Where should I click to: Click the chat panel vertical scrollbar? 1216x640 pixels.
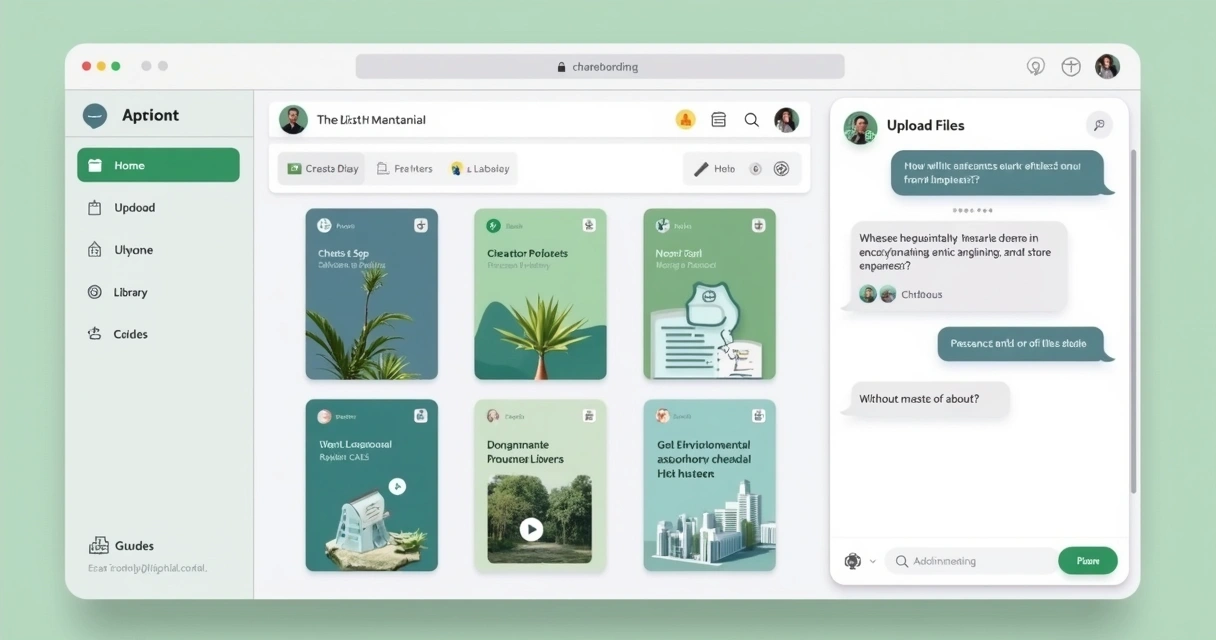point(1133,320)
